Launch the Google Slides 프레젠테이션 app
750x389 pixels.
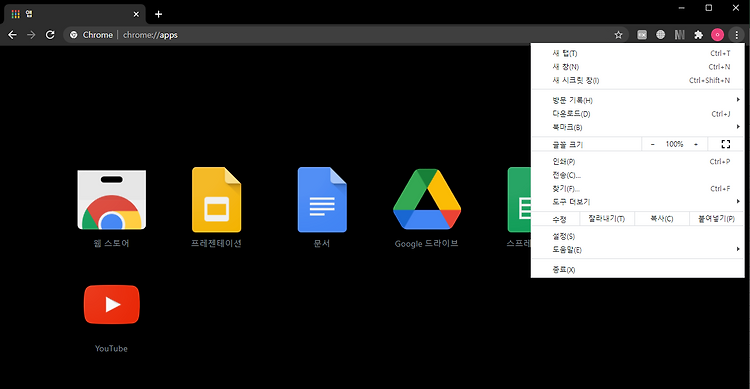pos(216,200)
